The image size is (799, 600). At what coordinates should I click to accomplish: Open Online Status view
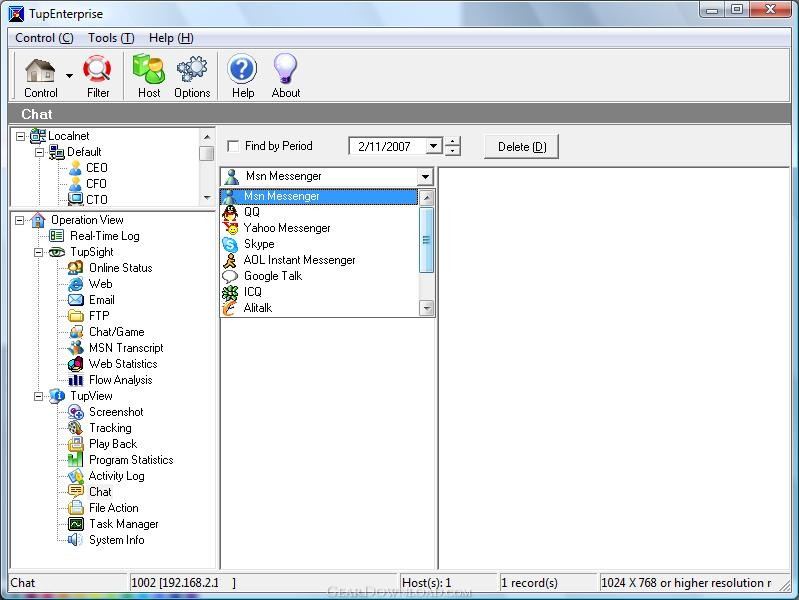pyautogui.click(x=120, y=268)
